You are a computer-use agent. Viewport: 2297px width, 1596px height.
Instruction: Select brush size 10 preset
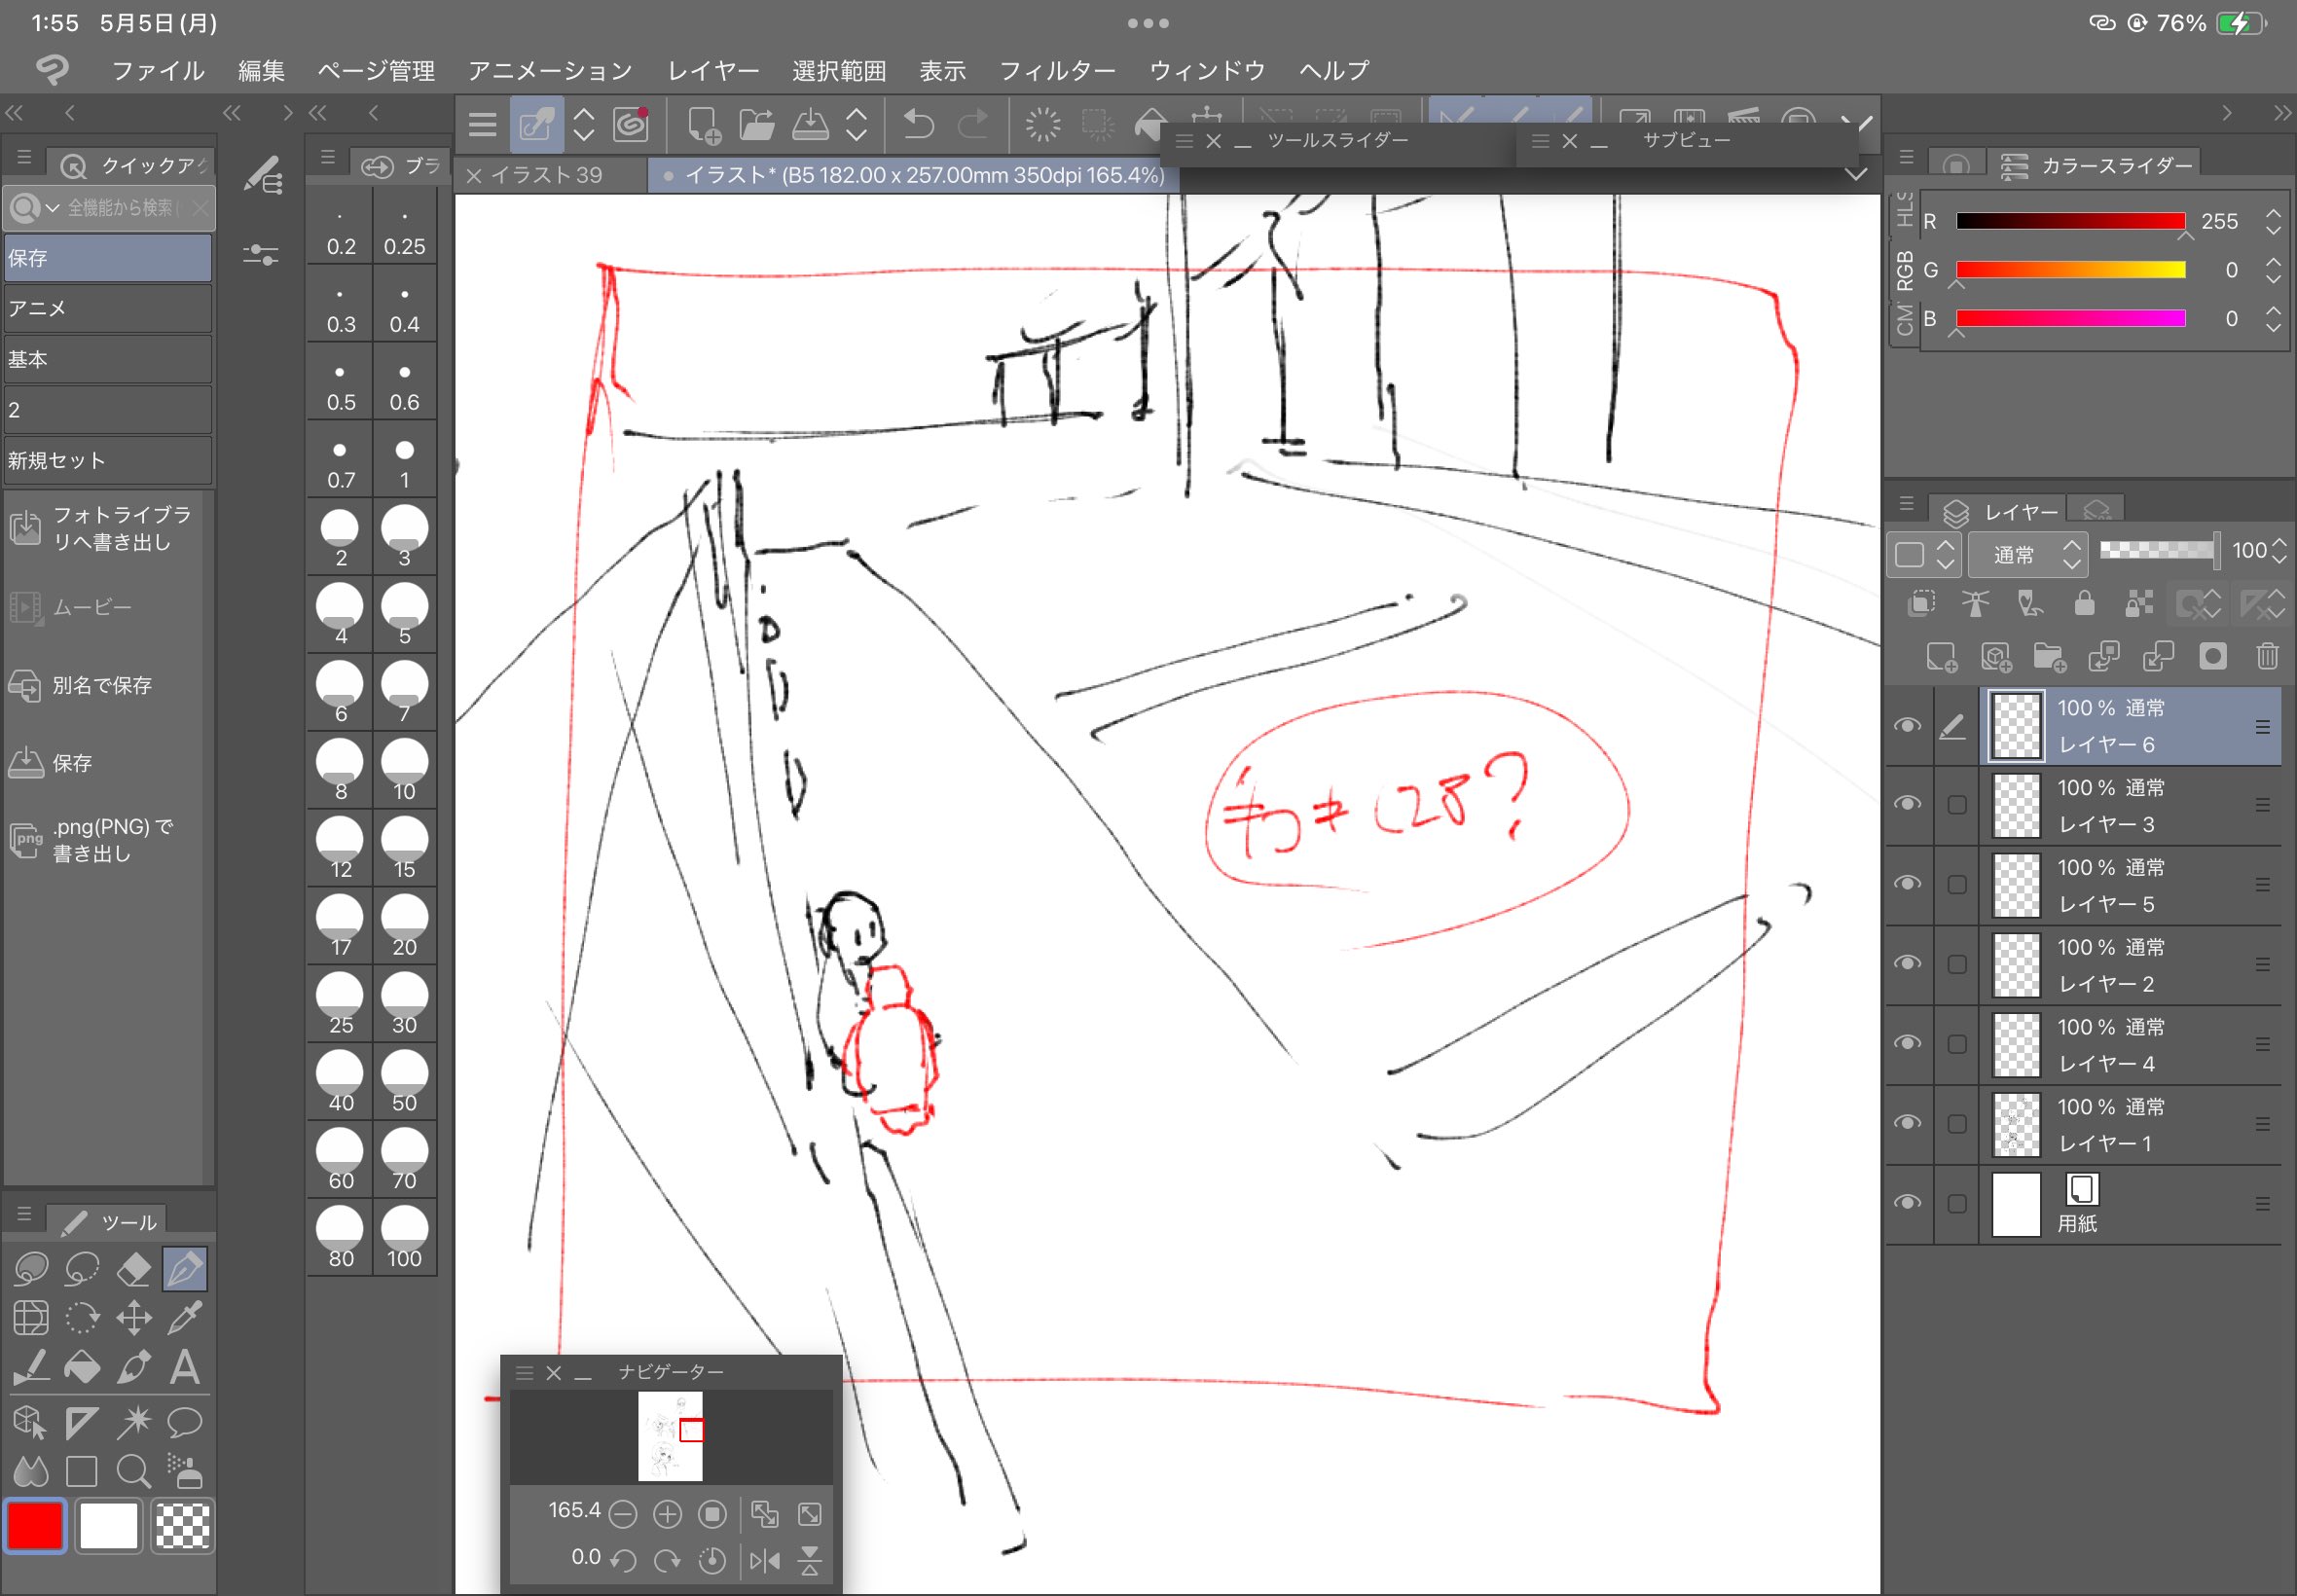[404, 770]
